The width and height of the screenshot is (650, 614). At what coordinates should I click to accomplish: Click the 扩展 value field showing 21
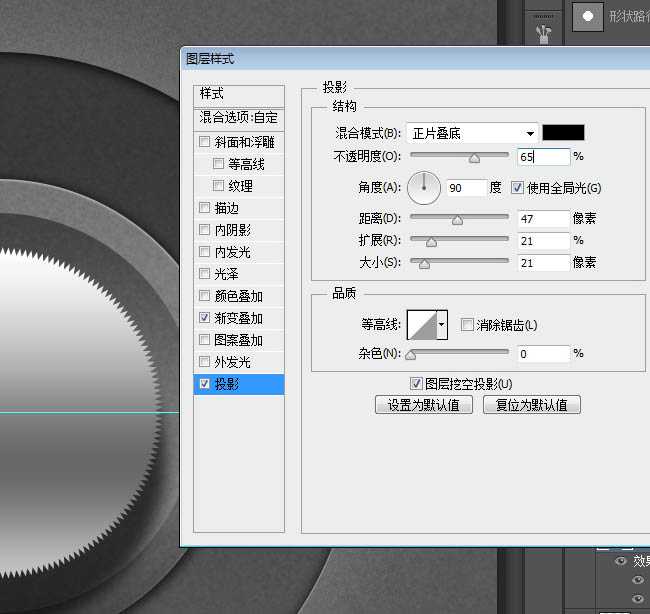click(x=543, y=240)
